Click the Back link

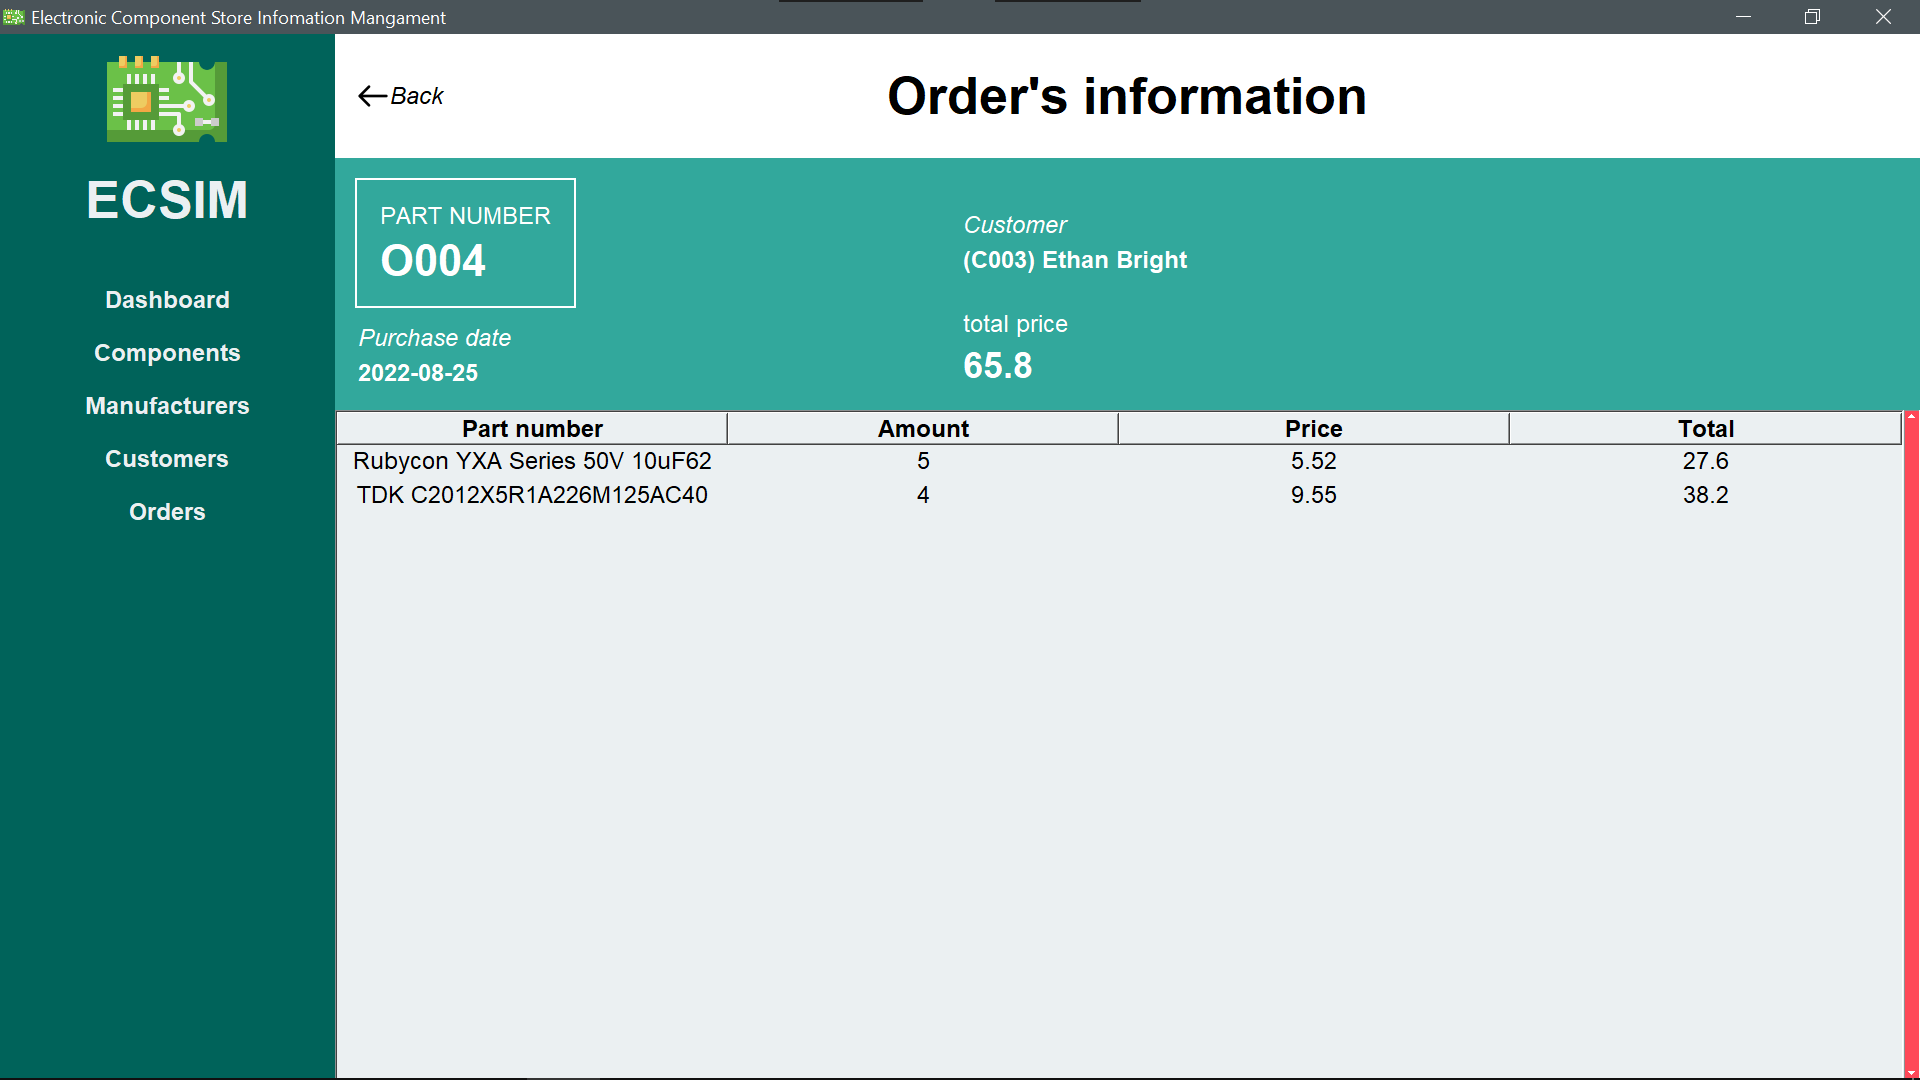416,96
